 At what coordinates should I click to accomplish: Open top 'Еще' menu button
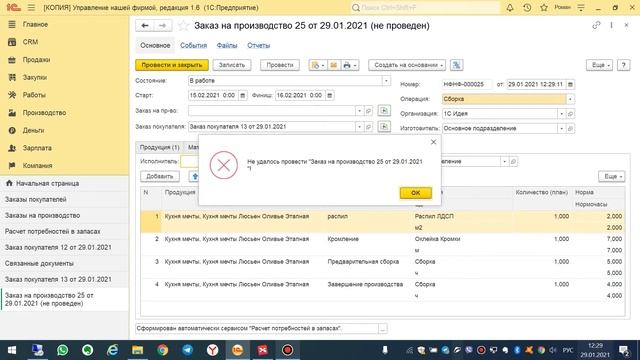(x=600, y=65)
